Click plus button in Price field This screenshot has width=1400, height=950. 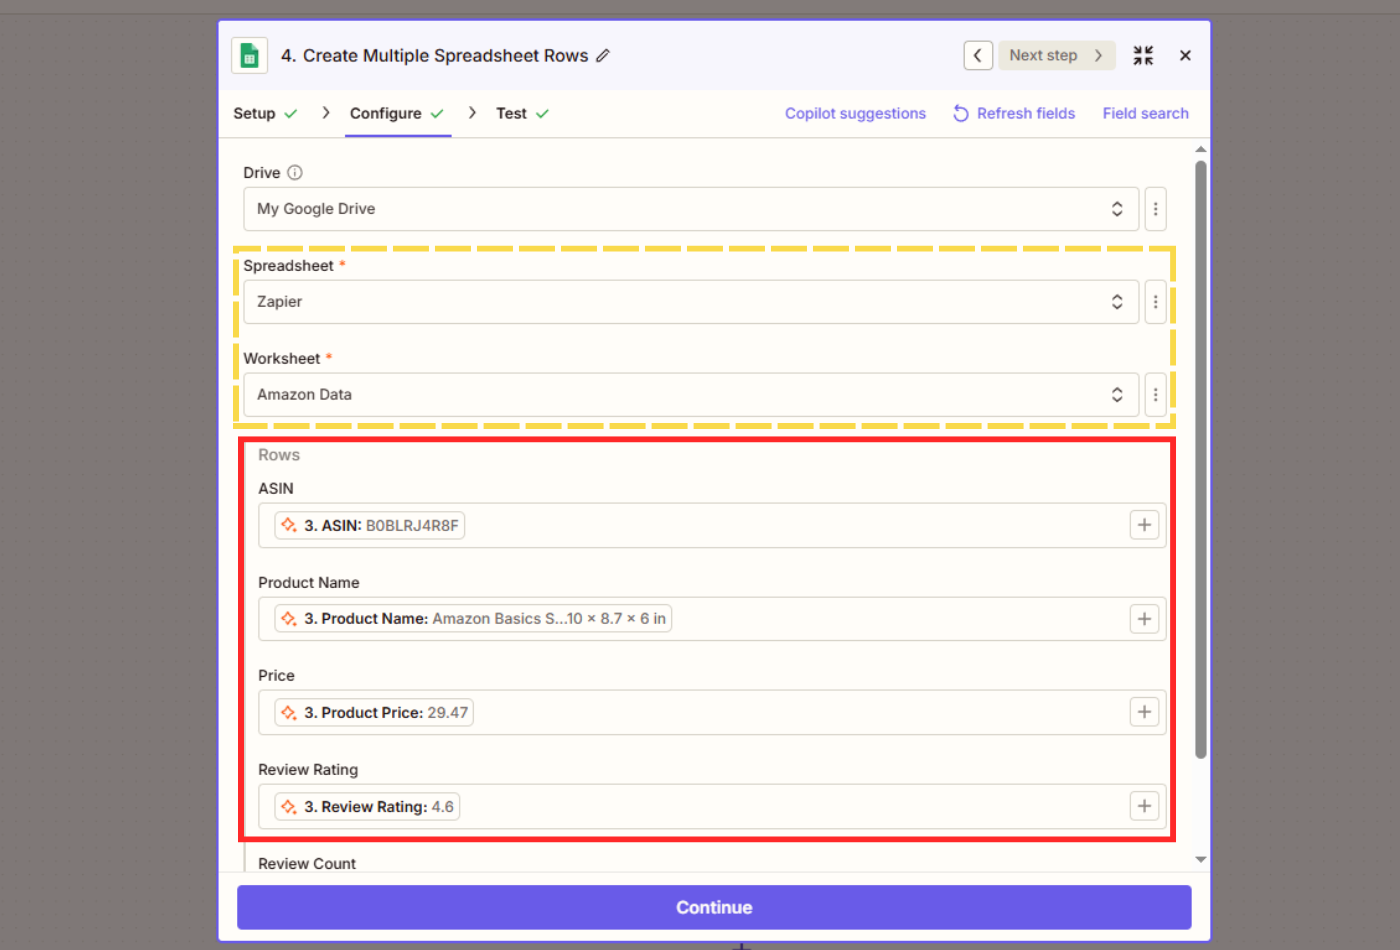coord(1144,712)
